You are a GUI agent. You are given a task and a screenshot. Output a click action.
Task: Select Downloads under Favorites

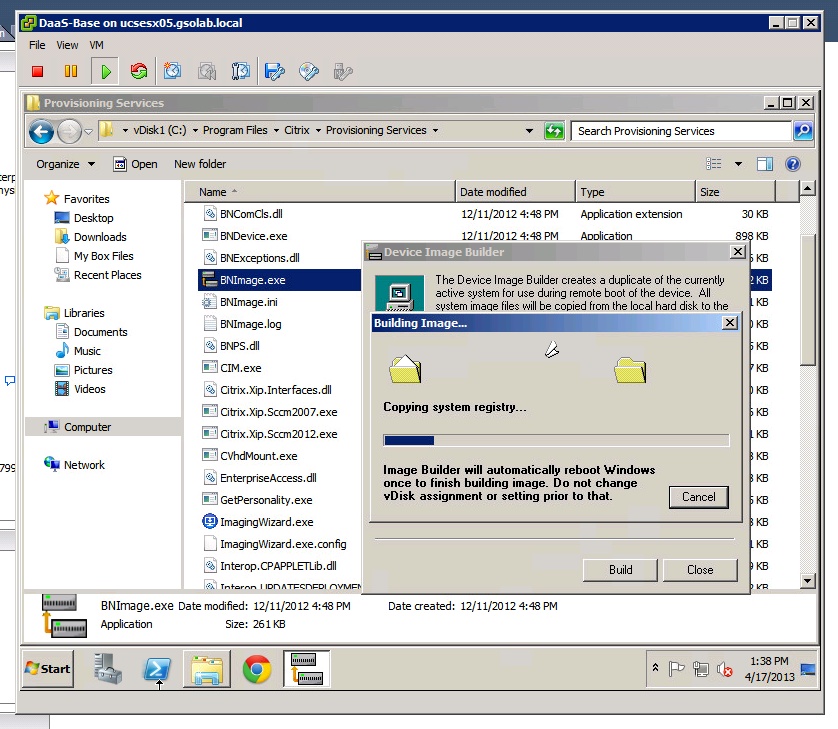pos(100,237)
